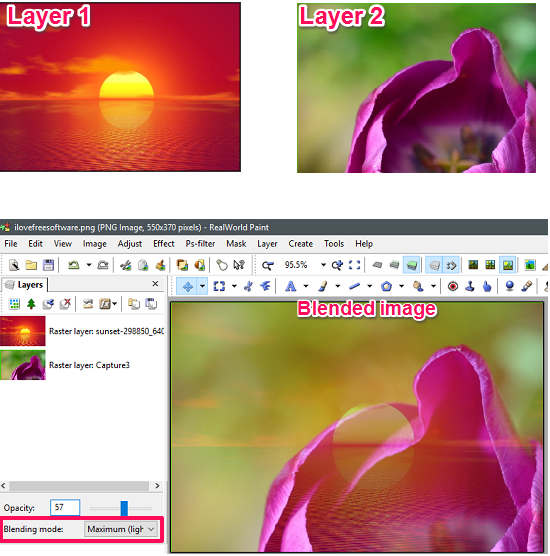Select the Clone stamp tool
The width and height of the screenshot is (550, 556).
[x=470, y=286]
